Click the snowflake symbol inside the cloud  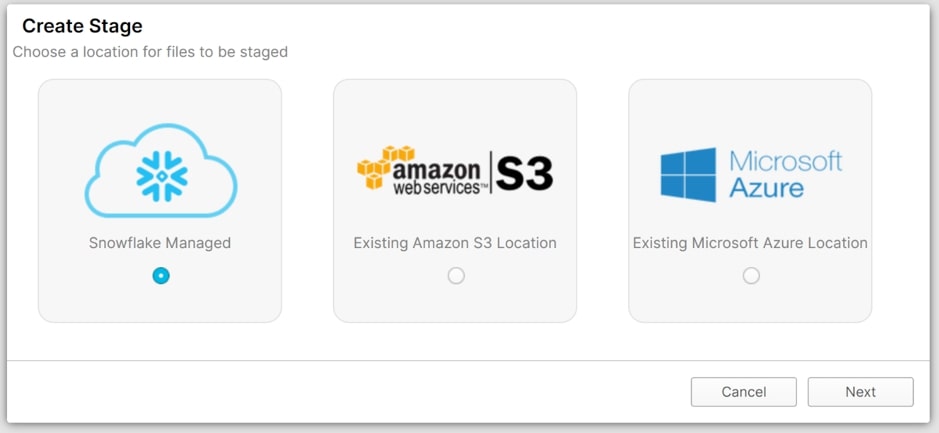162,175
